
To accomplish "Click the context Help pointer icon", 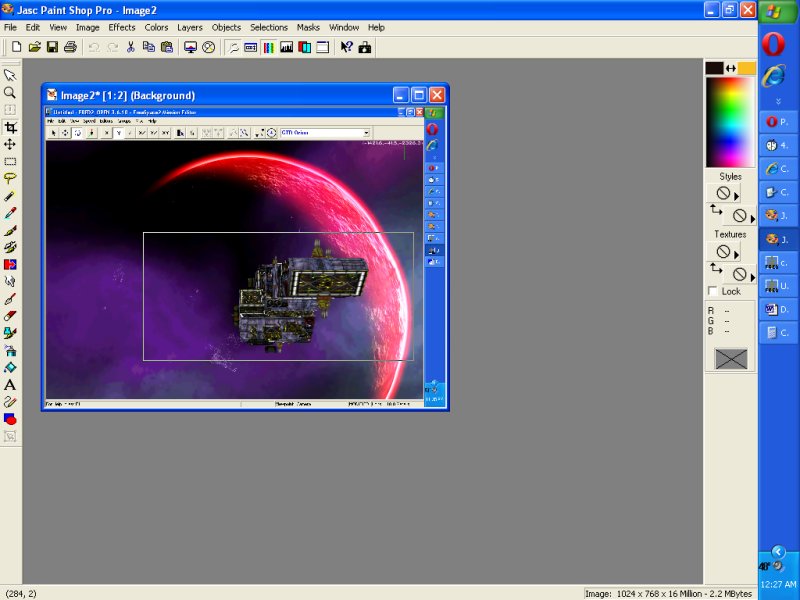I will click(x=346, y=47).
